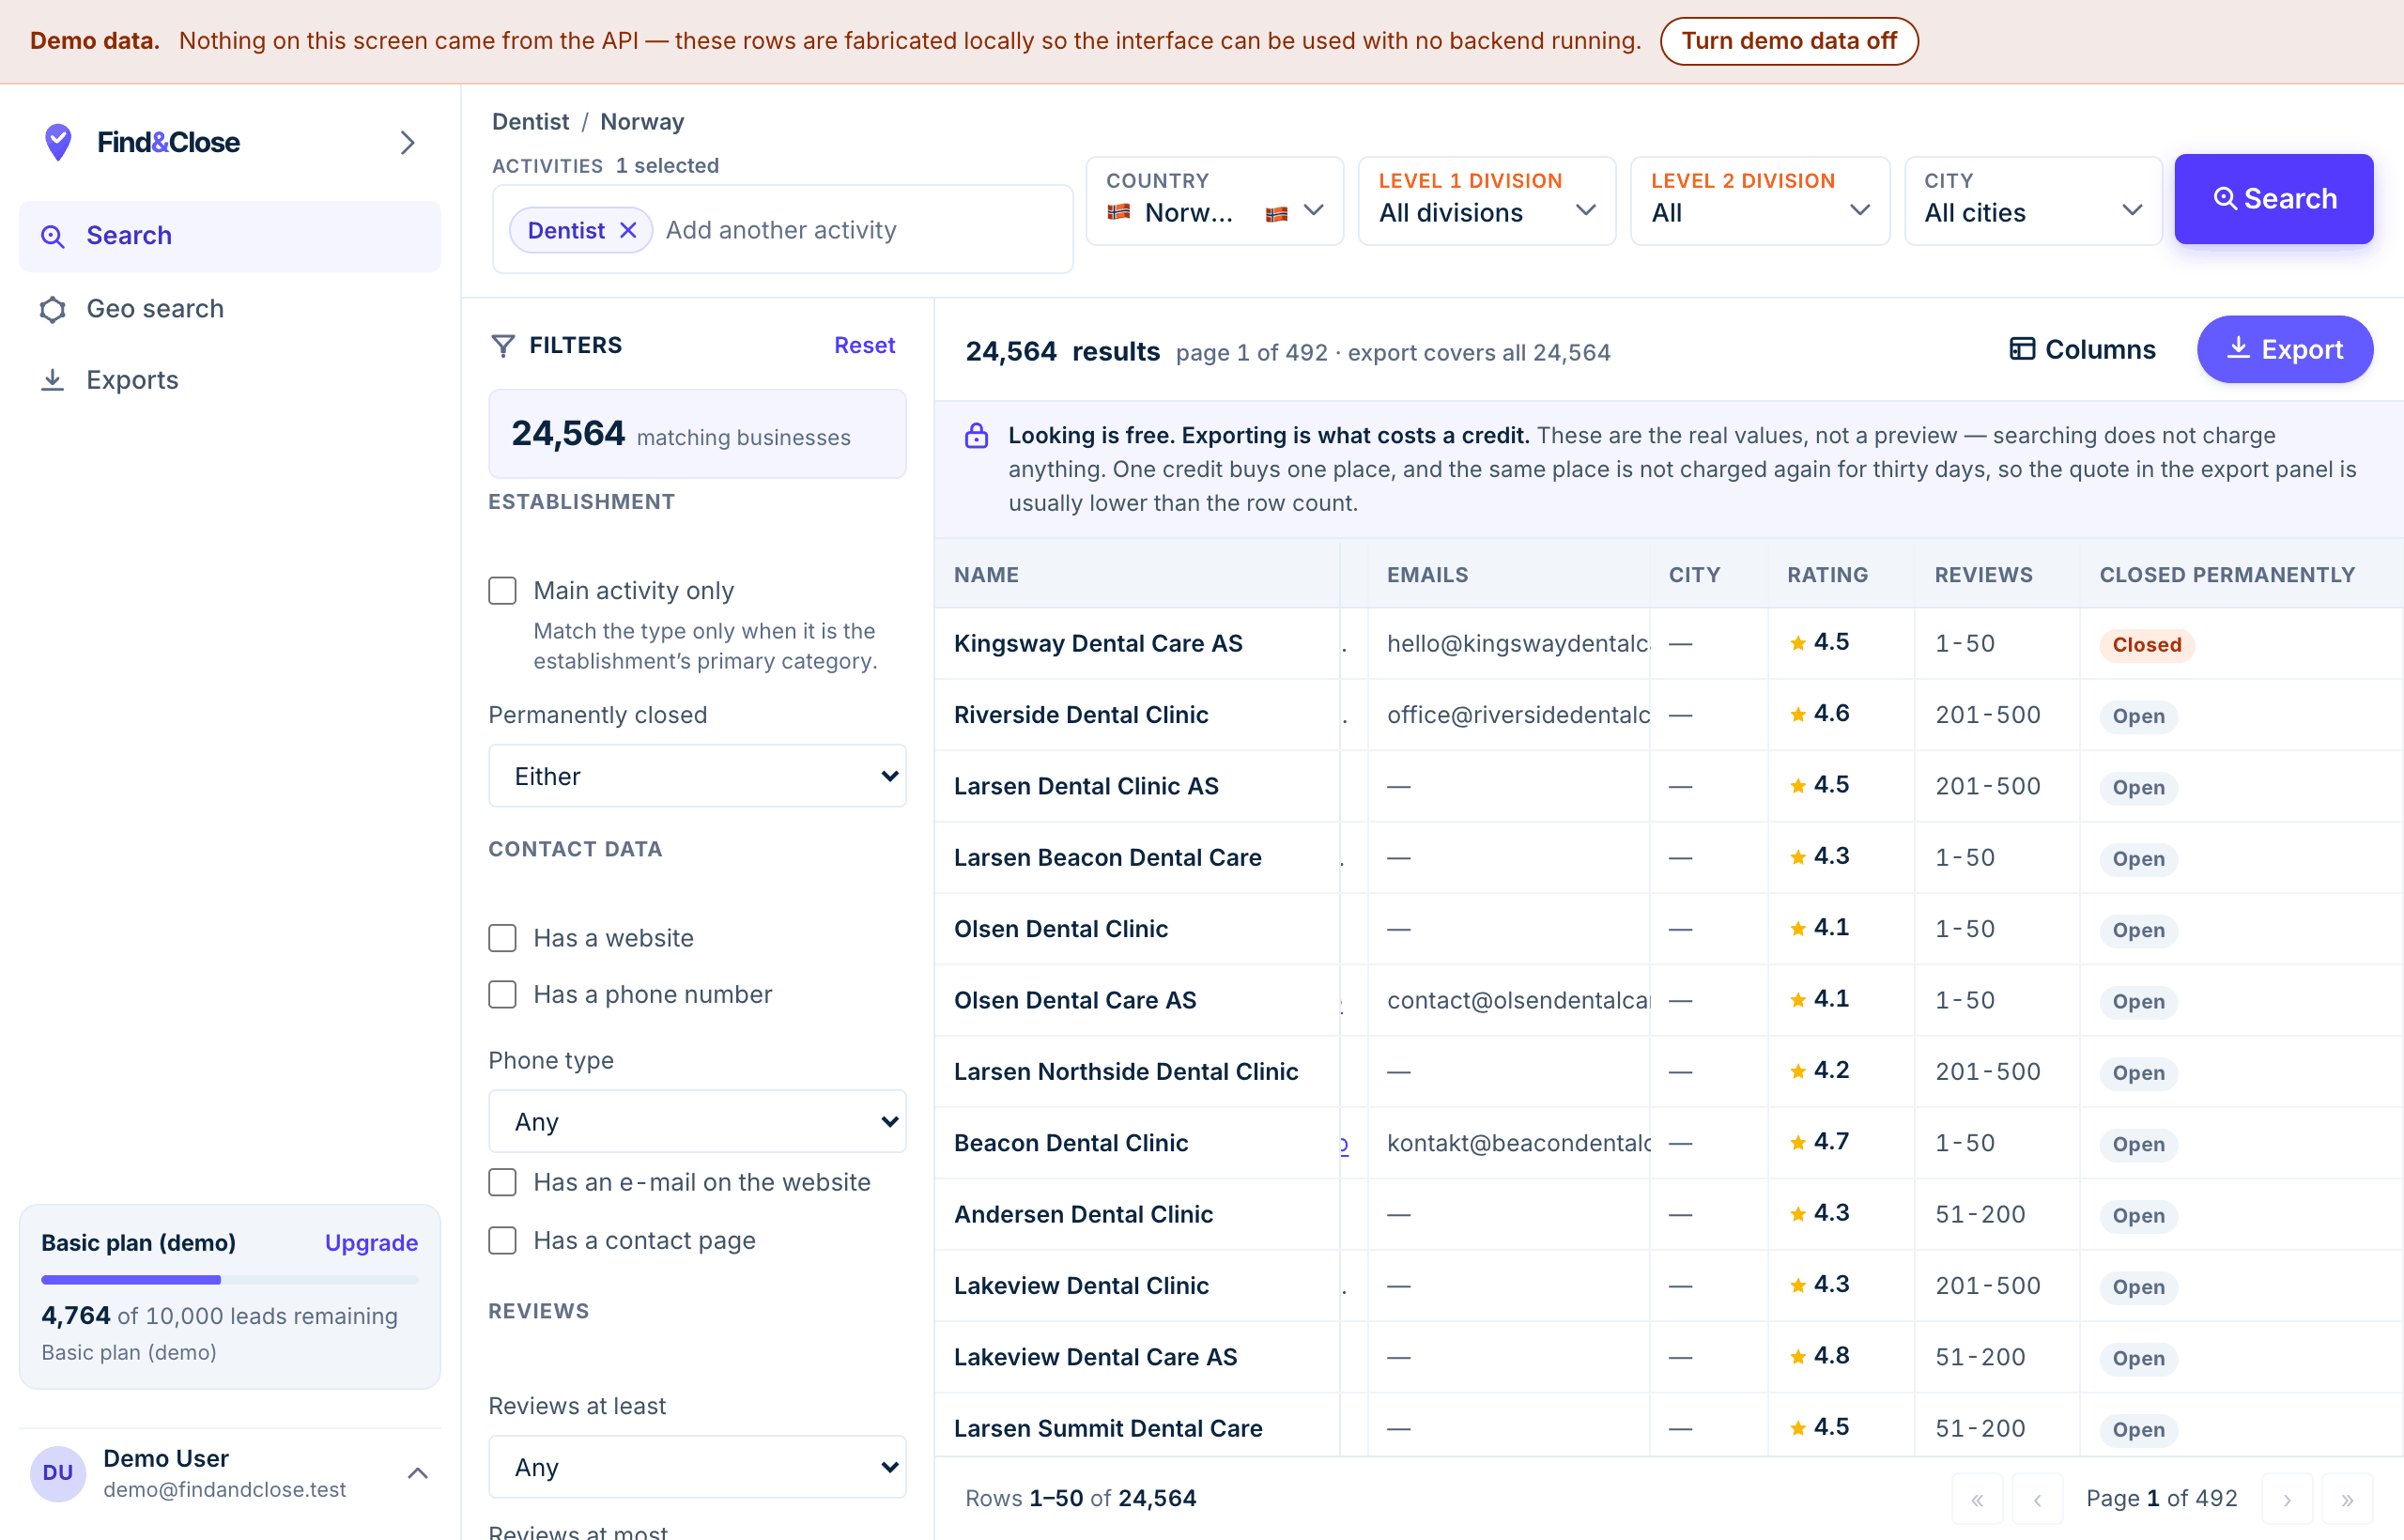
Task: Click the Olsen Dental Clinic row name
Action: point(1061,929)
